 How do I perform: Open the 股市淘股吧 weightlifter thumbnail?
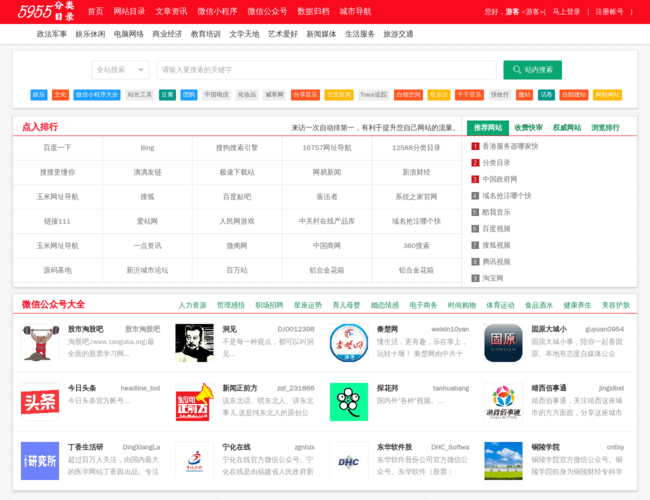point(40,343)
